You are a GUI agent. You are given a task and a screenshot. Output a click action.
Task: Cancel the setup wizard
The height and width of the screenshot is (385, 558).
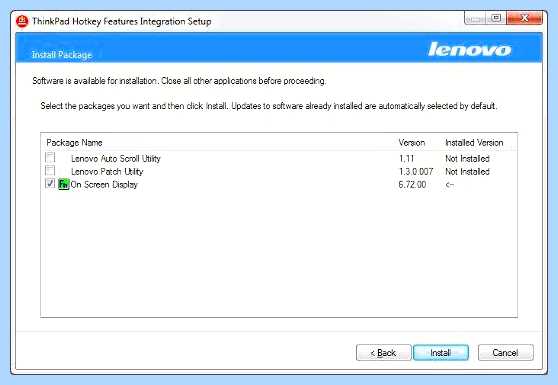[506, 353]
